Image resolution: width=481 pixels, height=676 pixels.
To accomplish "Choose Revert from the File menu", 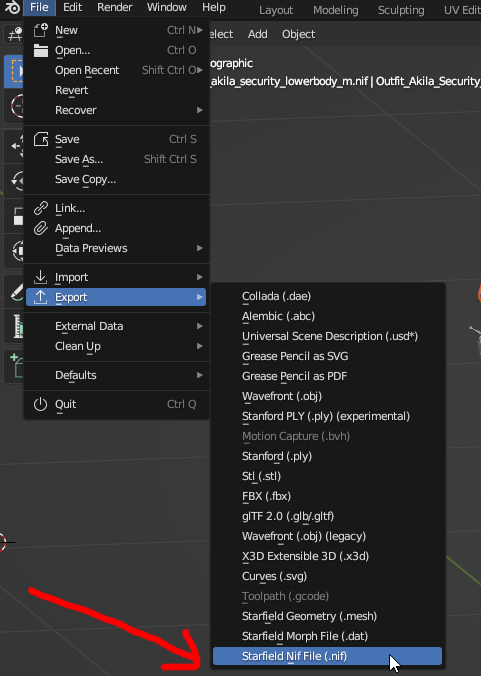I will click(116, 90).
